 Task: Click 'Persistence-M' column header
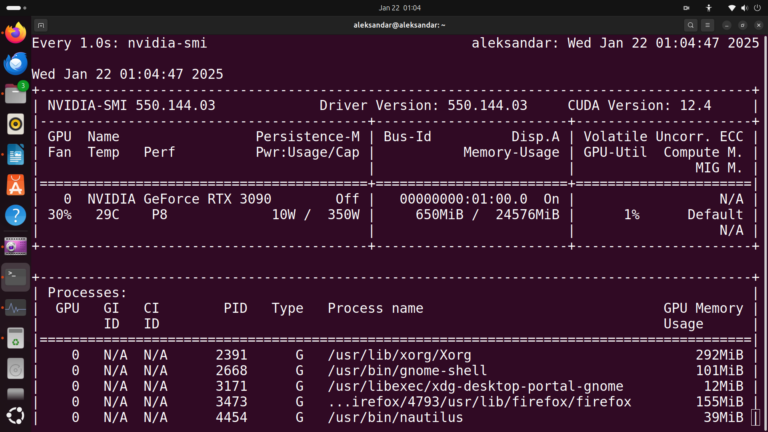pos(307,136)
